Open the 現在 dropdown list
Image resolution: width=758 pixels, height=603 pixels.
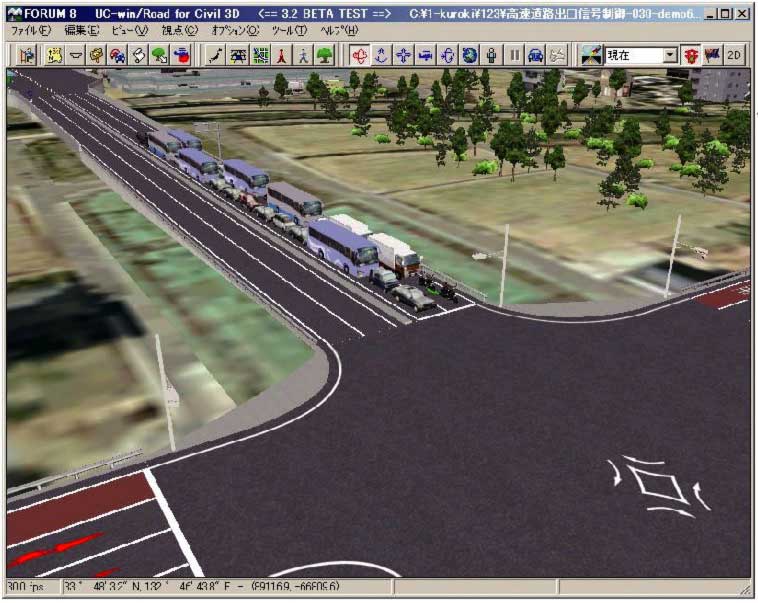tap(670, 55)
